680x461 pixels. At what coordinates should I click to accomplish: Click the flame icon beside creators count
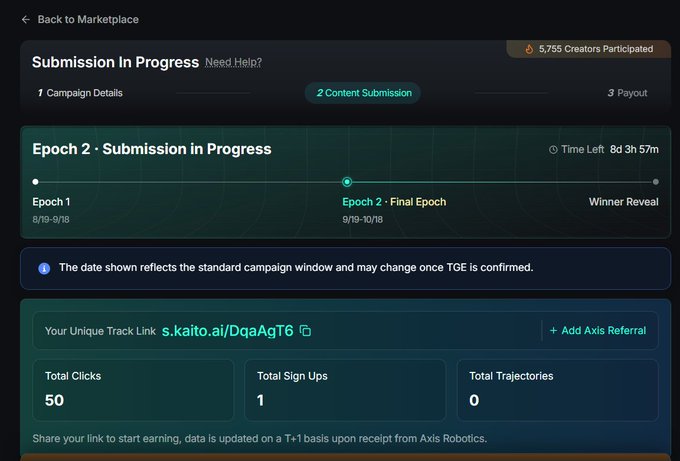tap(529, 49)
